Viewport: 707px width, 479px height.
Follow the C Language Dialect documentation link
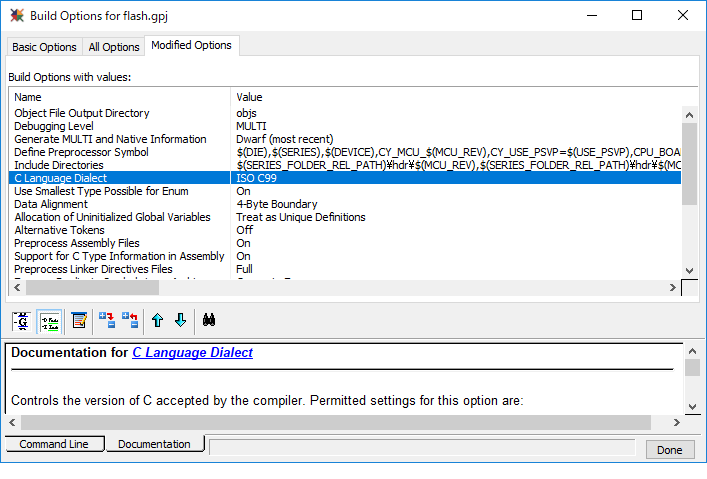(x=192, y=353)
